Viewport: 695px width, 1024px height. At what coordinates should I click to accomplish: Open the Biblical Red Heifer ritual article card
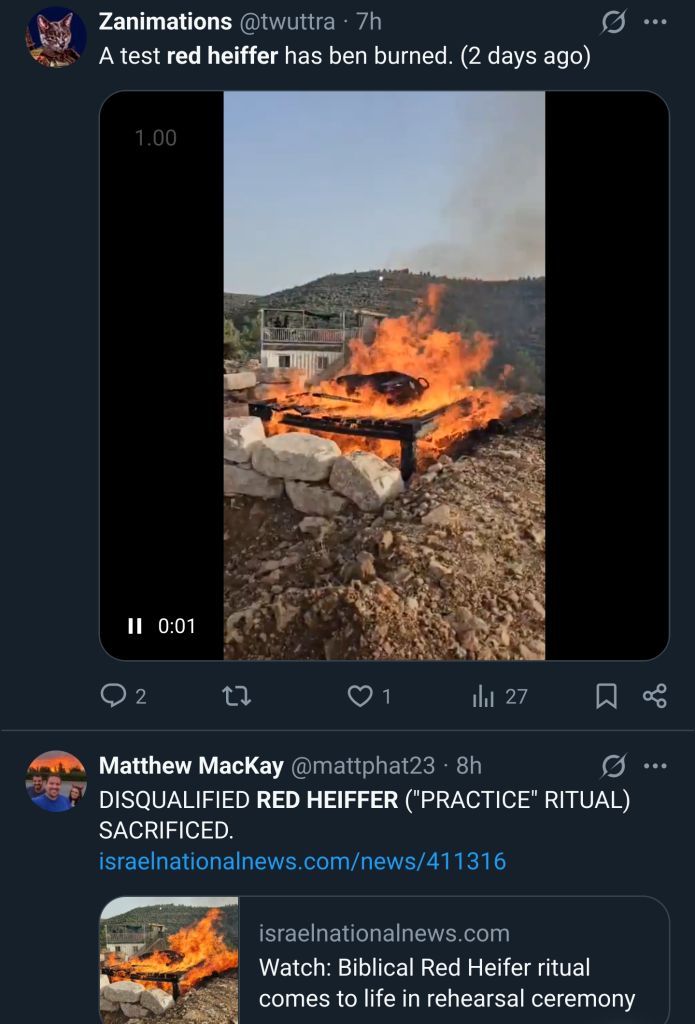click(384, 960)
